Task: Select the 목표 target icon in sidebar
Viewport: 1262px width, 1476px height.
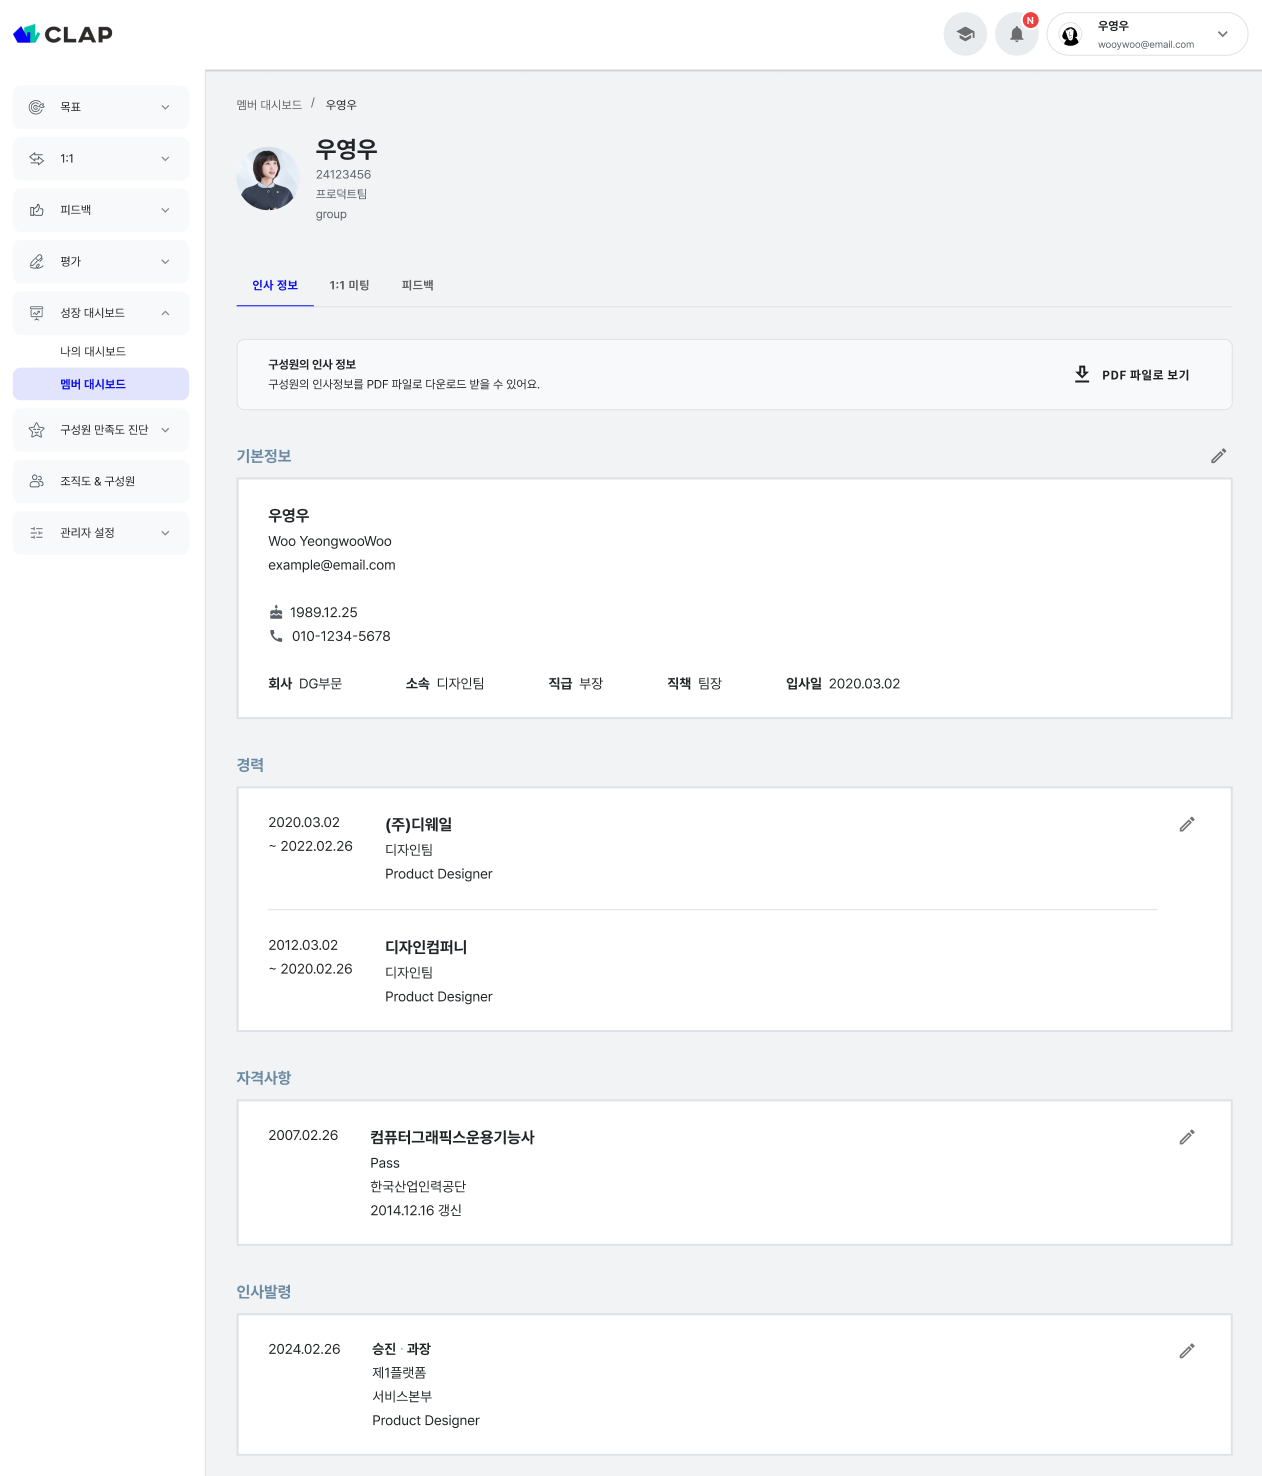Action: pyautogui.click(x=36, y=107)
